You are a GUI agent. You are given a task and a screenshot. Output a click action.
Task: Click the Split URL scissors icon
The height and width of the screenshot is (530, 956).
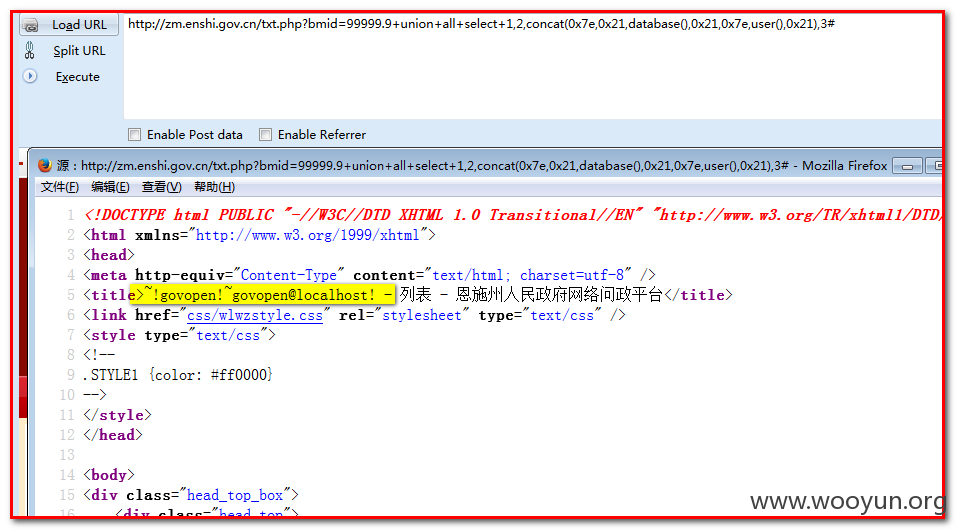(29, 51)
